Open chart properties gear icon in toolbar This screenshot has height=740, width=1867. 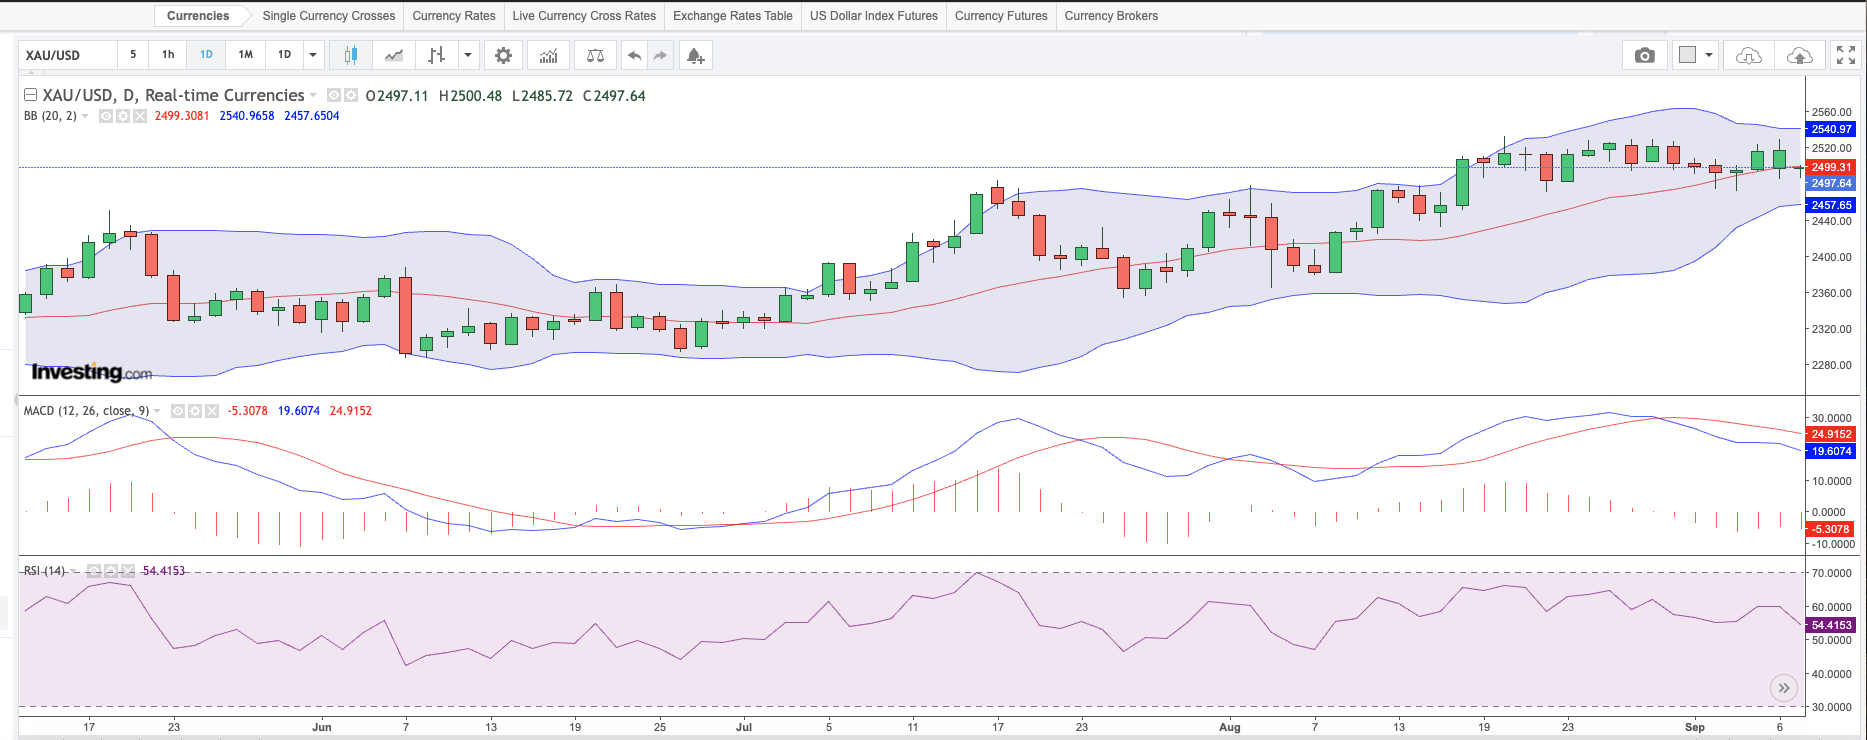click(x=503, y=55)
